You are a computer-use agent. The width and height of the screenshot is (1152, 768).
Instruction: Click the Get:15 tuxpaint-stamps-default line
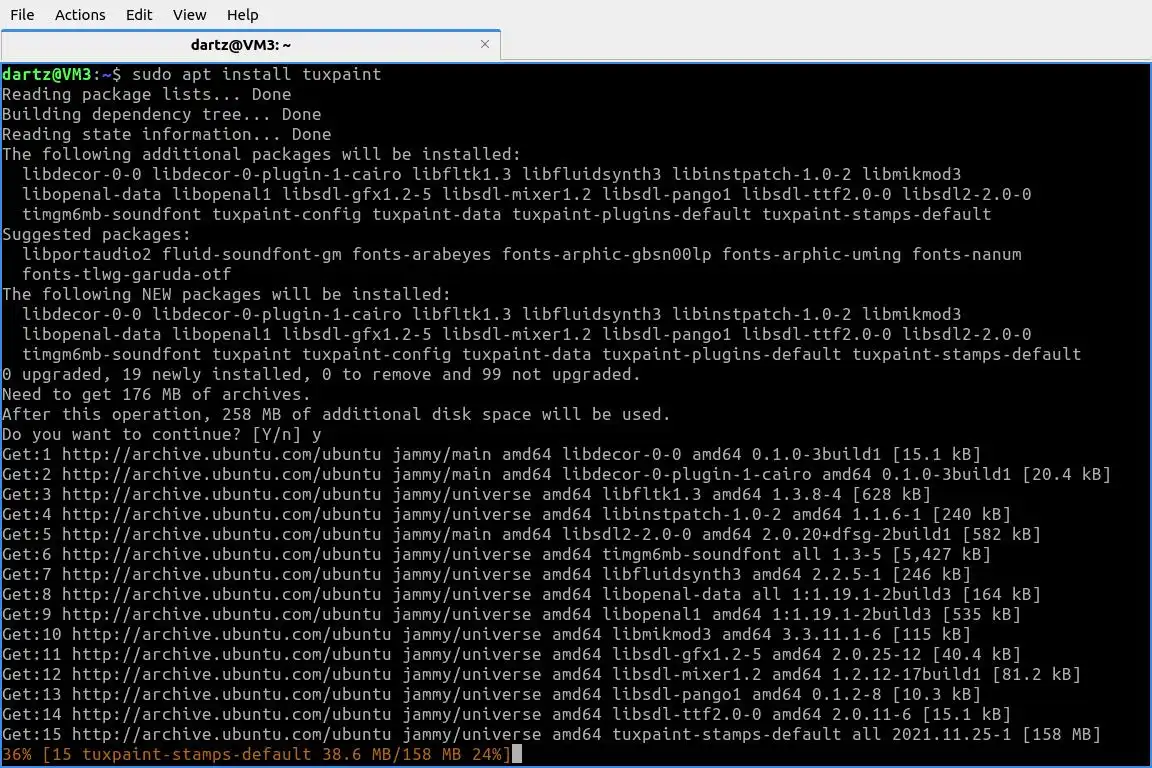point(552,734)
